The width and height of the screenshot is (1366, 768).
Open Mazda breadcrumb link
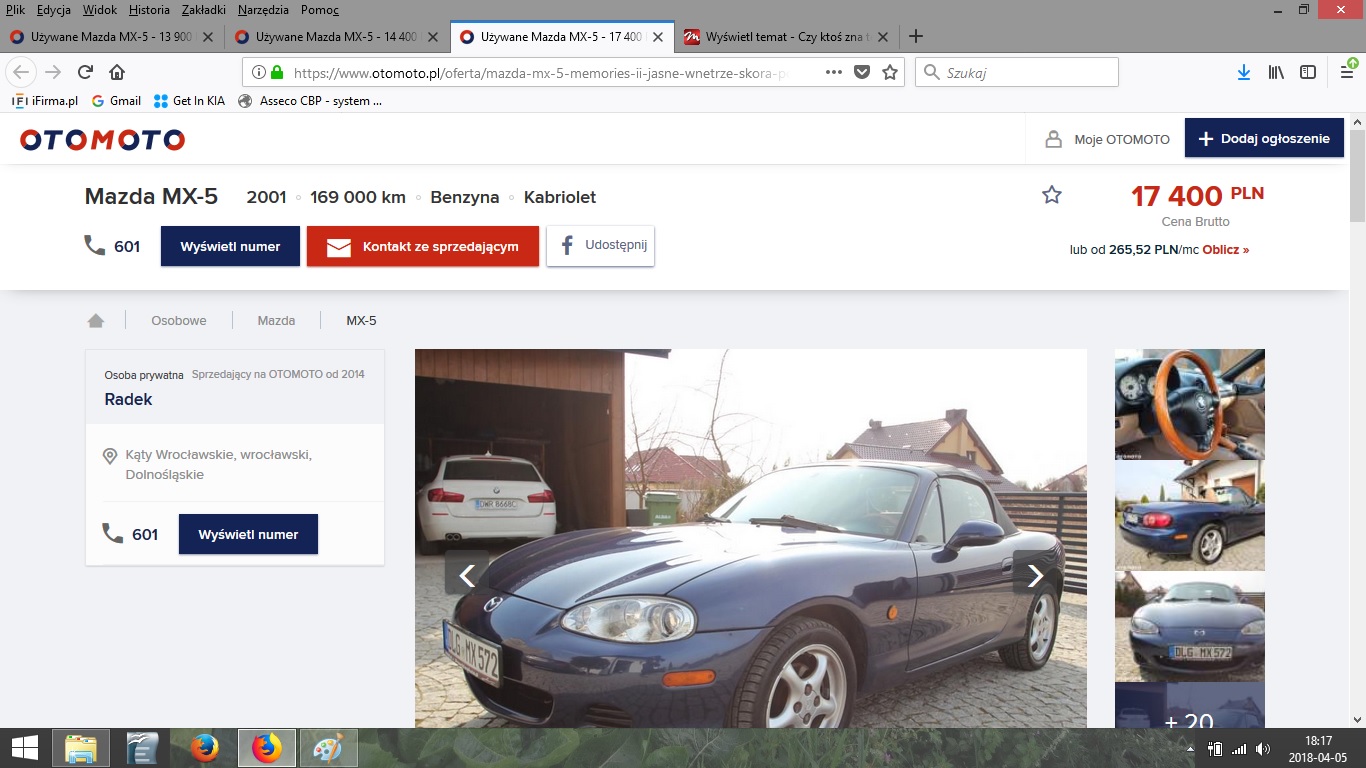tap(276, 321)
